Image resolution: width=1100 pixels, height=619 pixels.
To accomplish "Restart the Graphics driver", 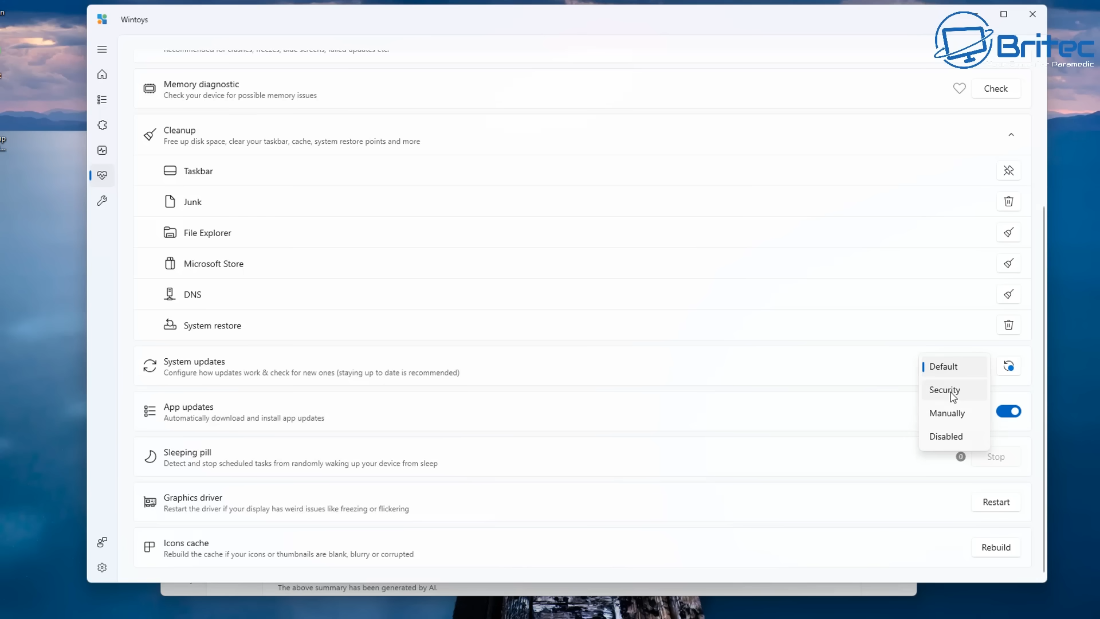I will pos(995,502).
